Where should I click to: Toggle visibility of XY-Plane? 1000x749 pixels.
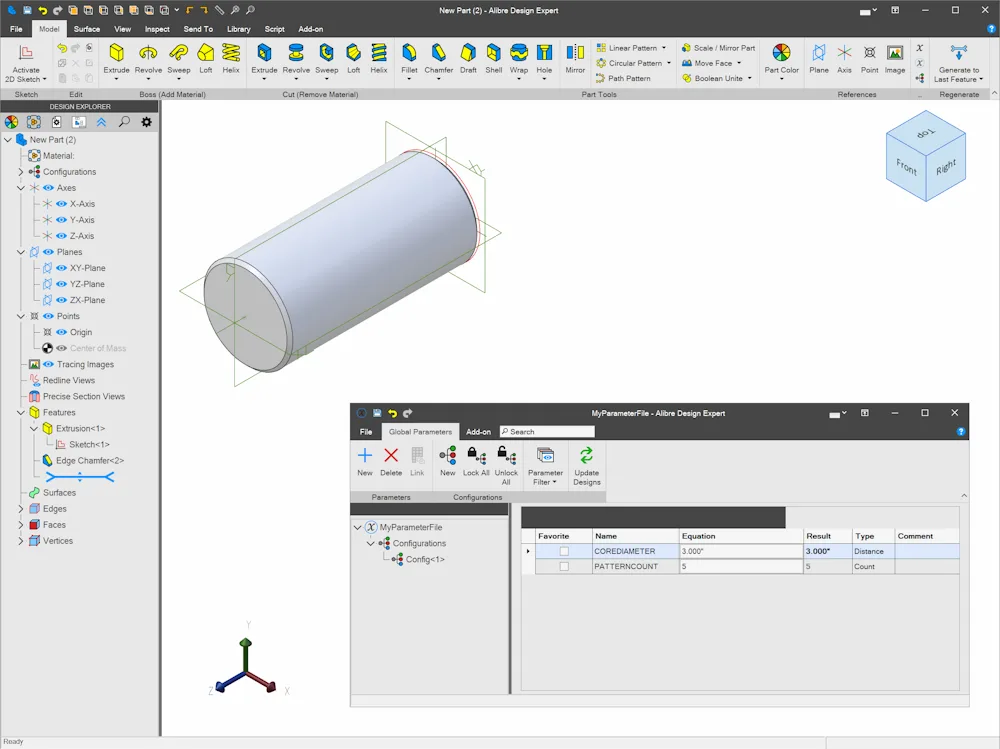61,268
